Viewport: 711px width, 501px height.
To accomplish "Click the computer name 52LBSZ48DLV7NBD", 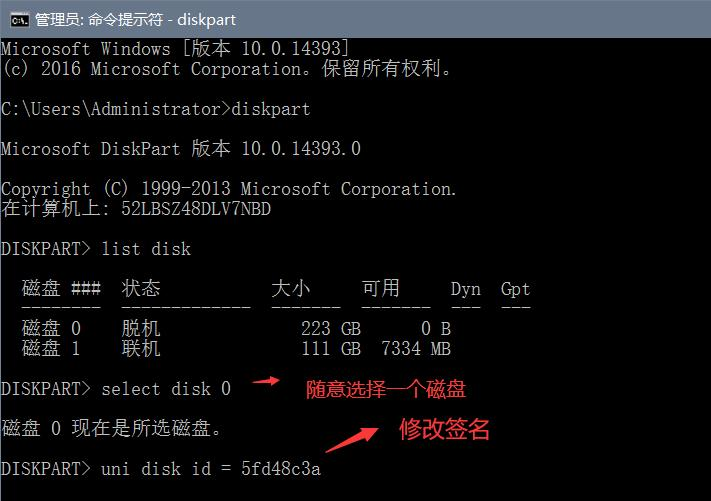I will coord(196,209).
